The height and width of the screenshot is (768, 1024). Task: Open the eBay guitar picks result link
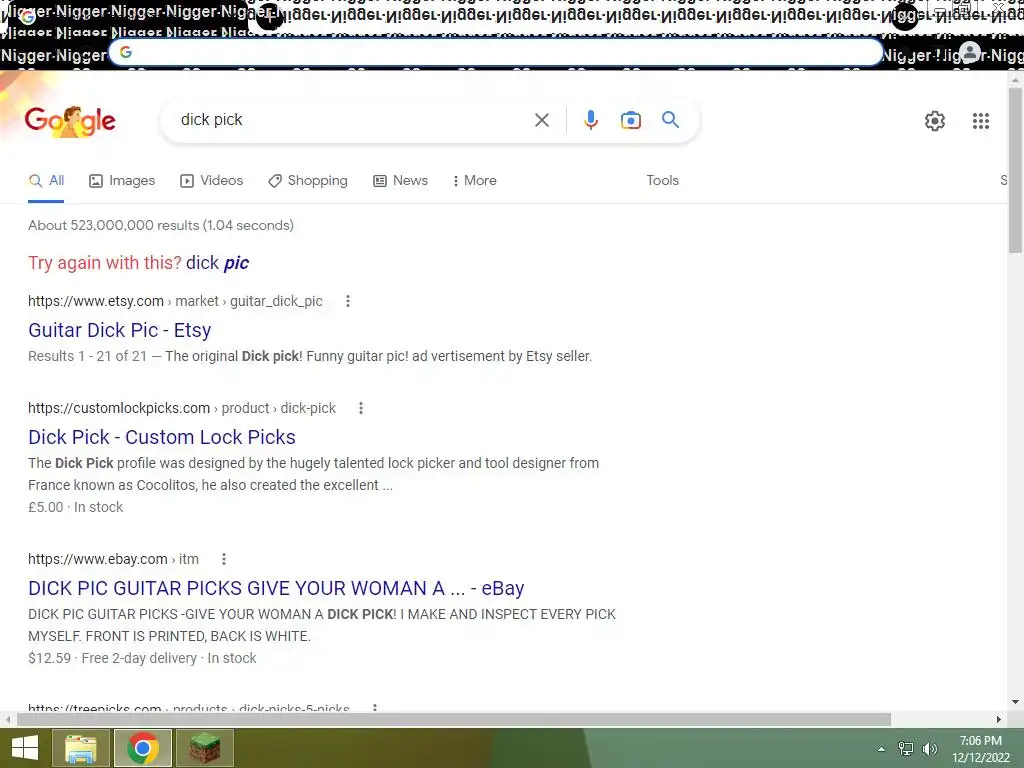pos(276,588)
